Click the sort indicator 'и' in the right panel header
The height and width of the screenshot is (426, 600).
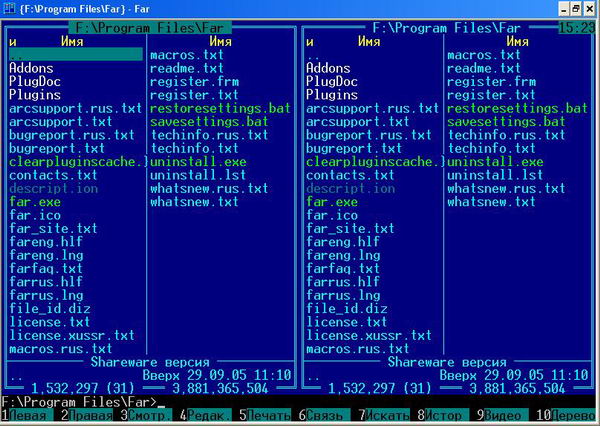coord(310,42)
